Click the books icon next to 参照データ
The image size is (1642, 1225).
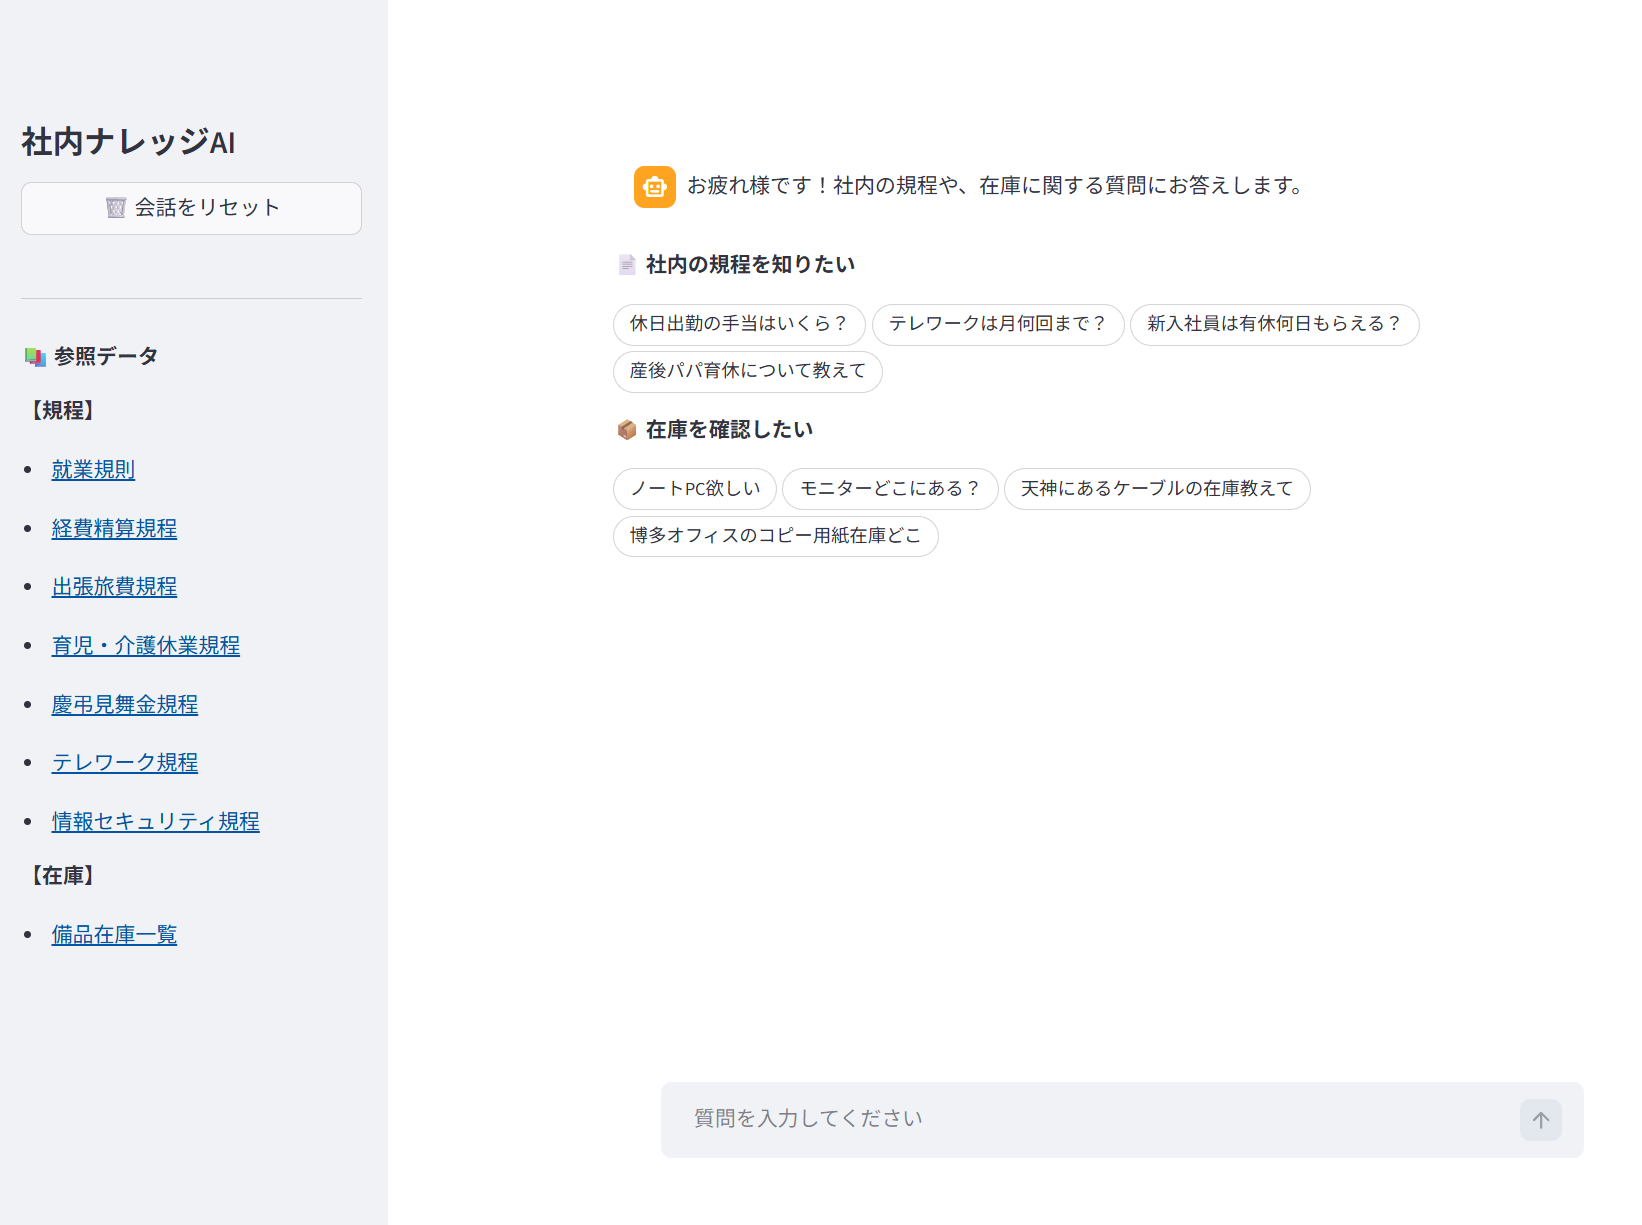36,357
